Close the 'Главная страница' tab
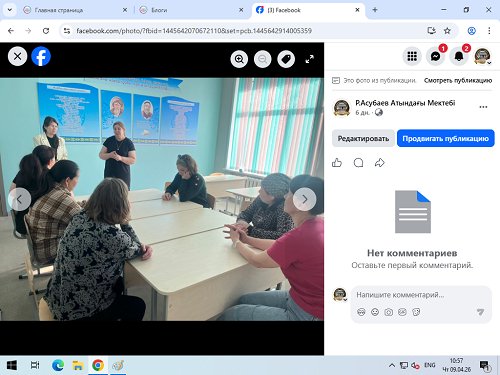Image resolution: width=500 pixels, height=375 pixels. (x=125, y=10)
